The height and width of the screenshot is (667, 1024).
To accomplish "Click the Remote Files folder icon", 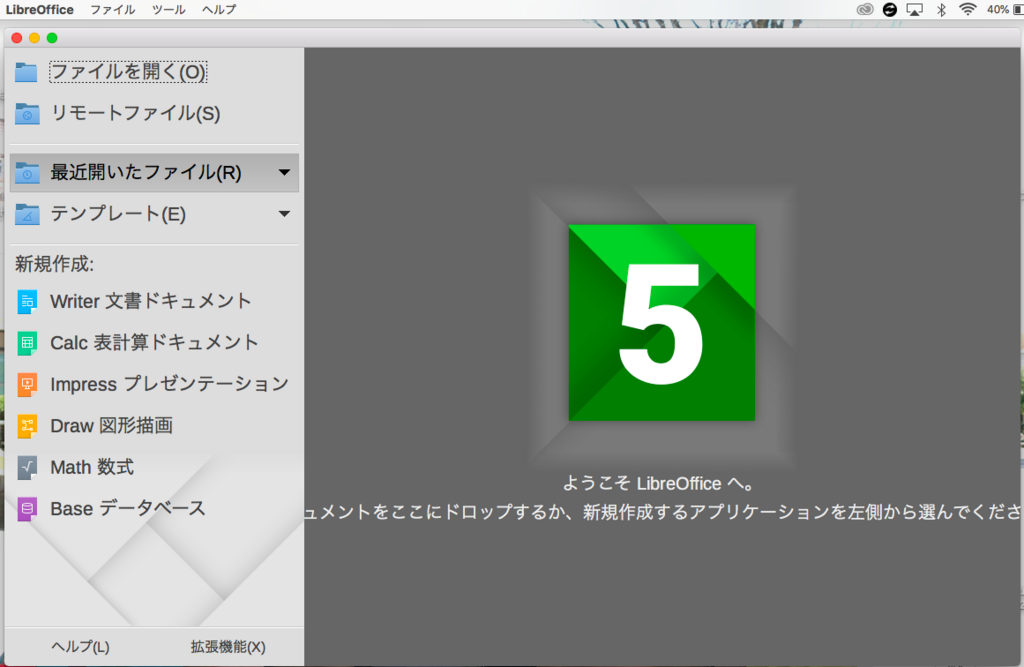I will tap(27, 114).
